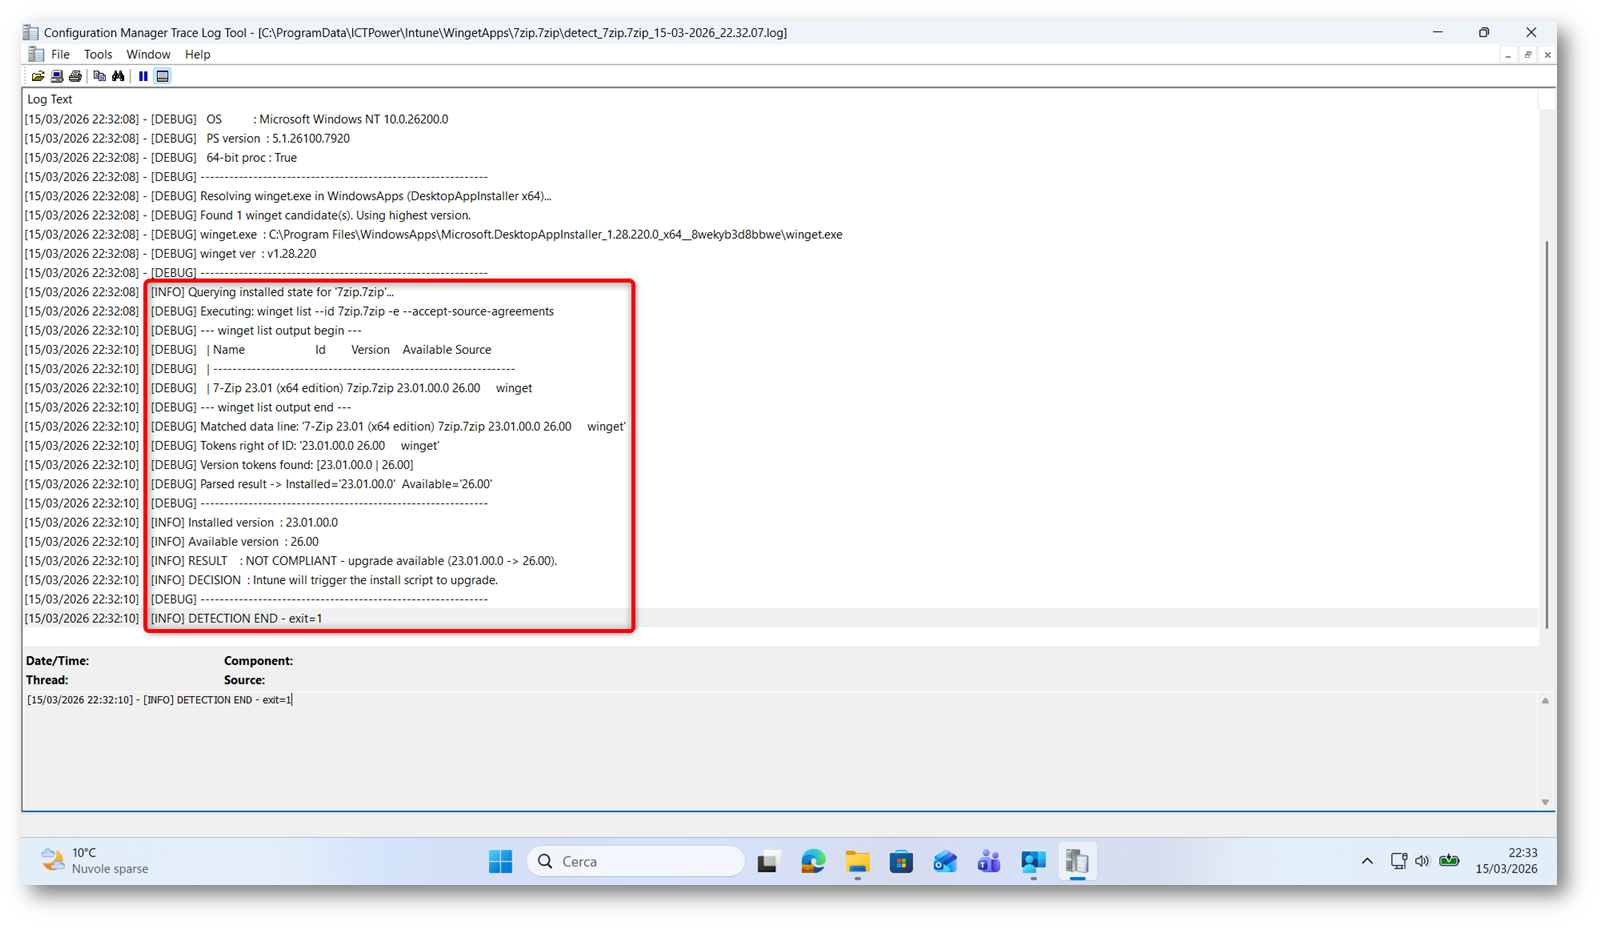Pause log updating with the pause icon
Screen dimensions: 1599x927
143,76
